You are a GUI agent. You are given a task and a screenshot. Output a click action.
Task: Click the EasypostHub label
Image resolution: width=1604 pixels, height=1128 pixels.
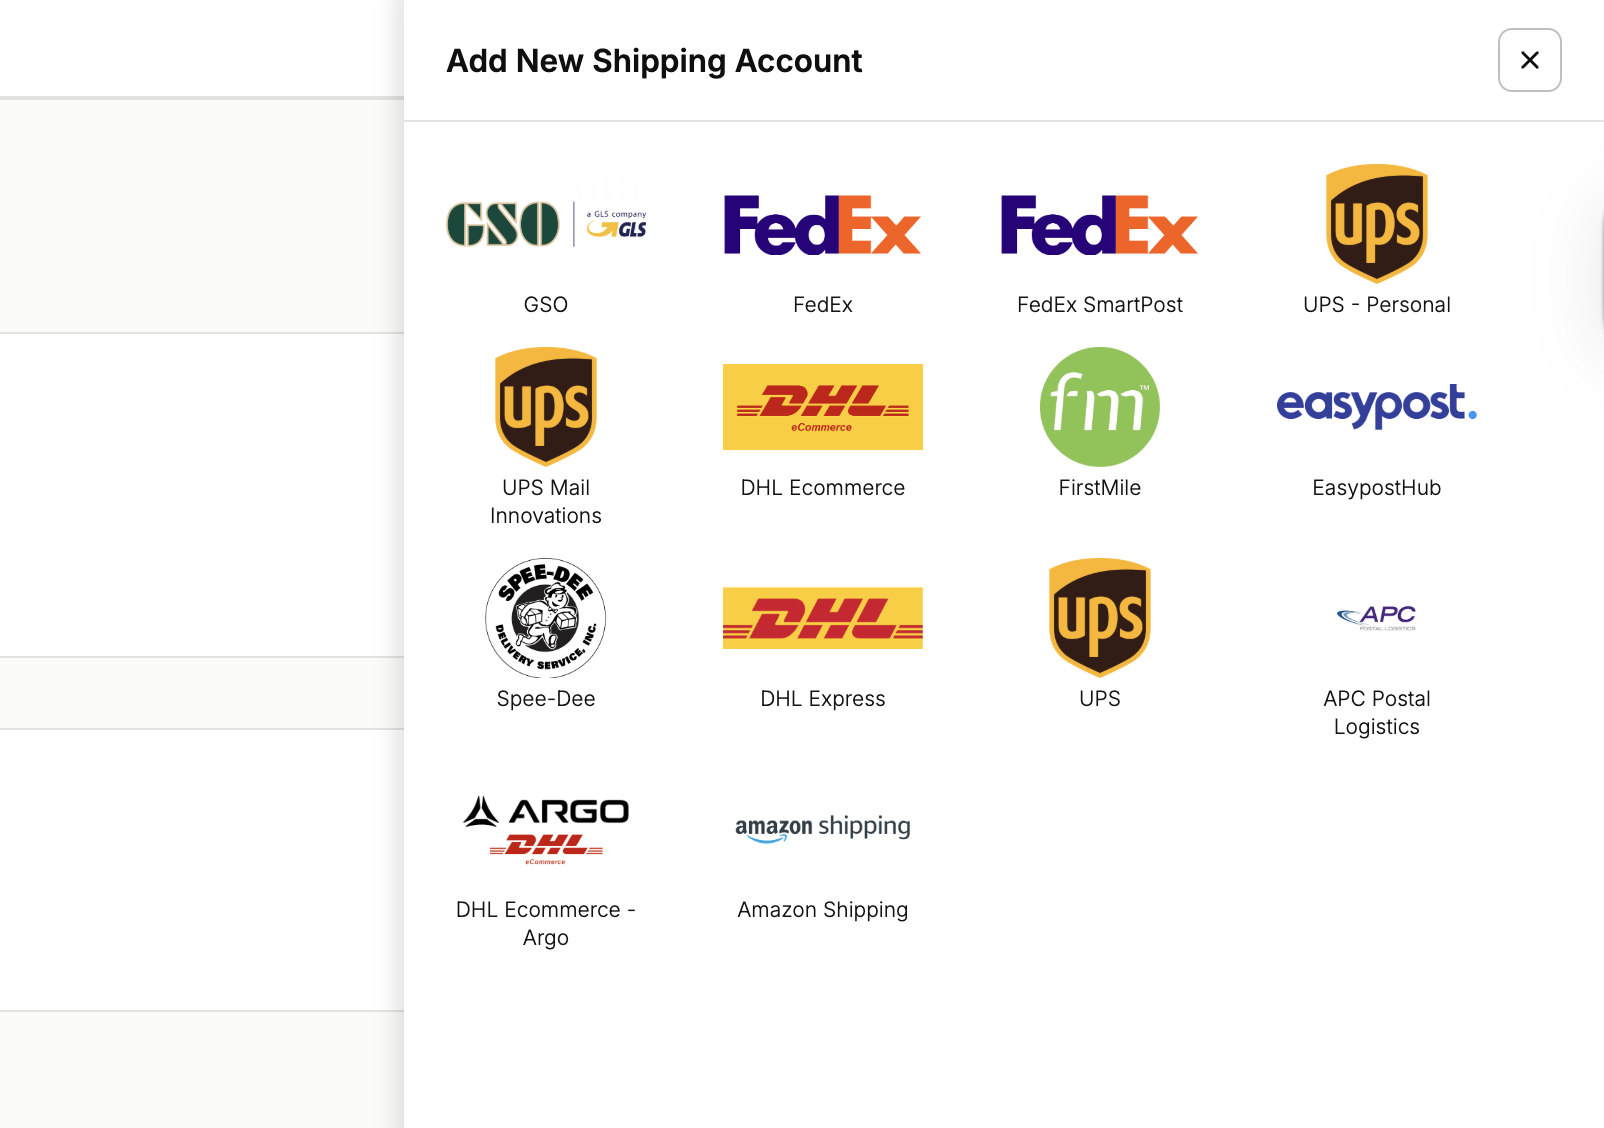[x=1376, y=488]
